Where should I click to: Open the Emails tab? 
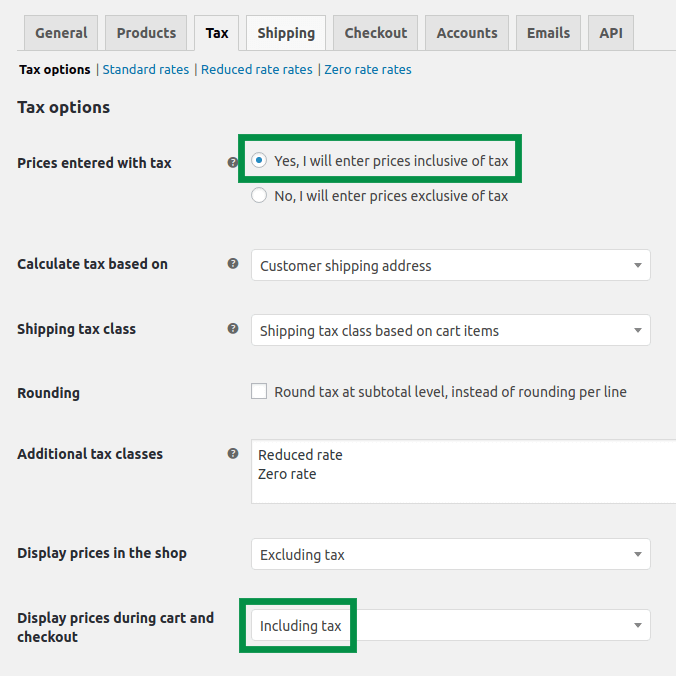(x=548, y=33)
